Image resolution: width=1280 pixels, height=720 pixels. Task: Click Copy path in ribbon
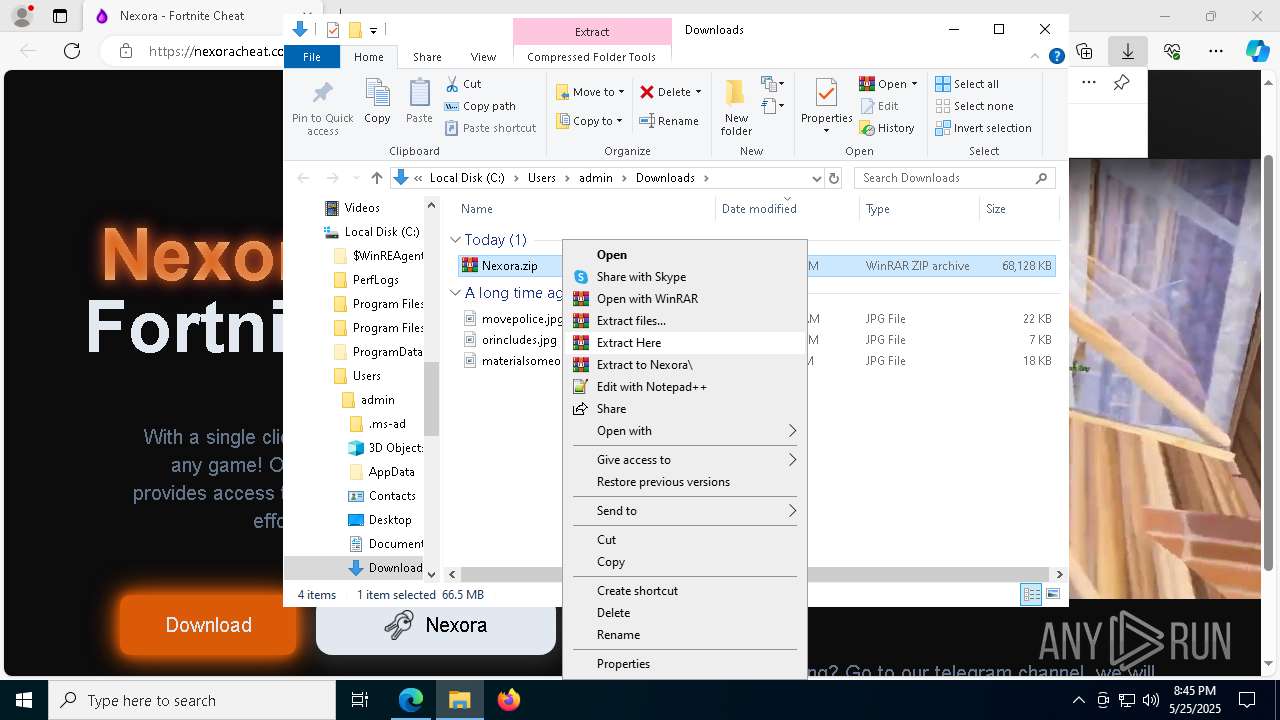pos(480,106)
